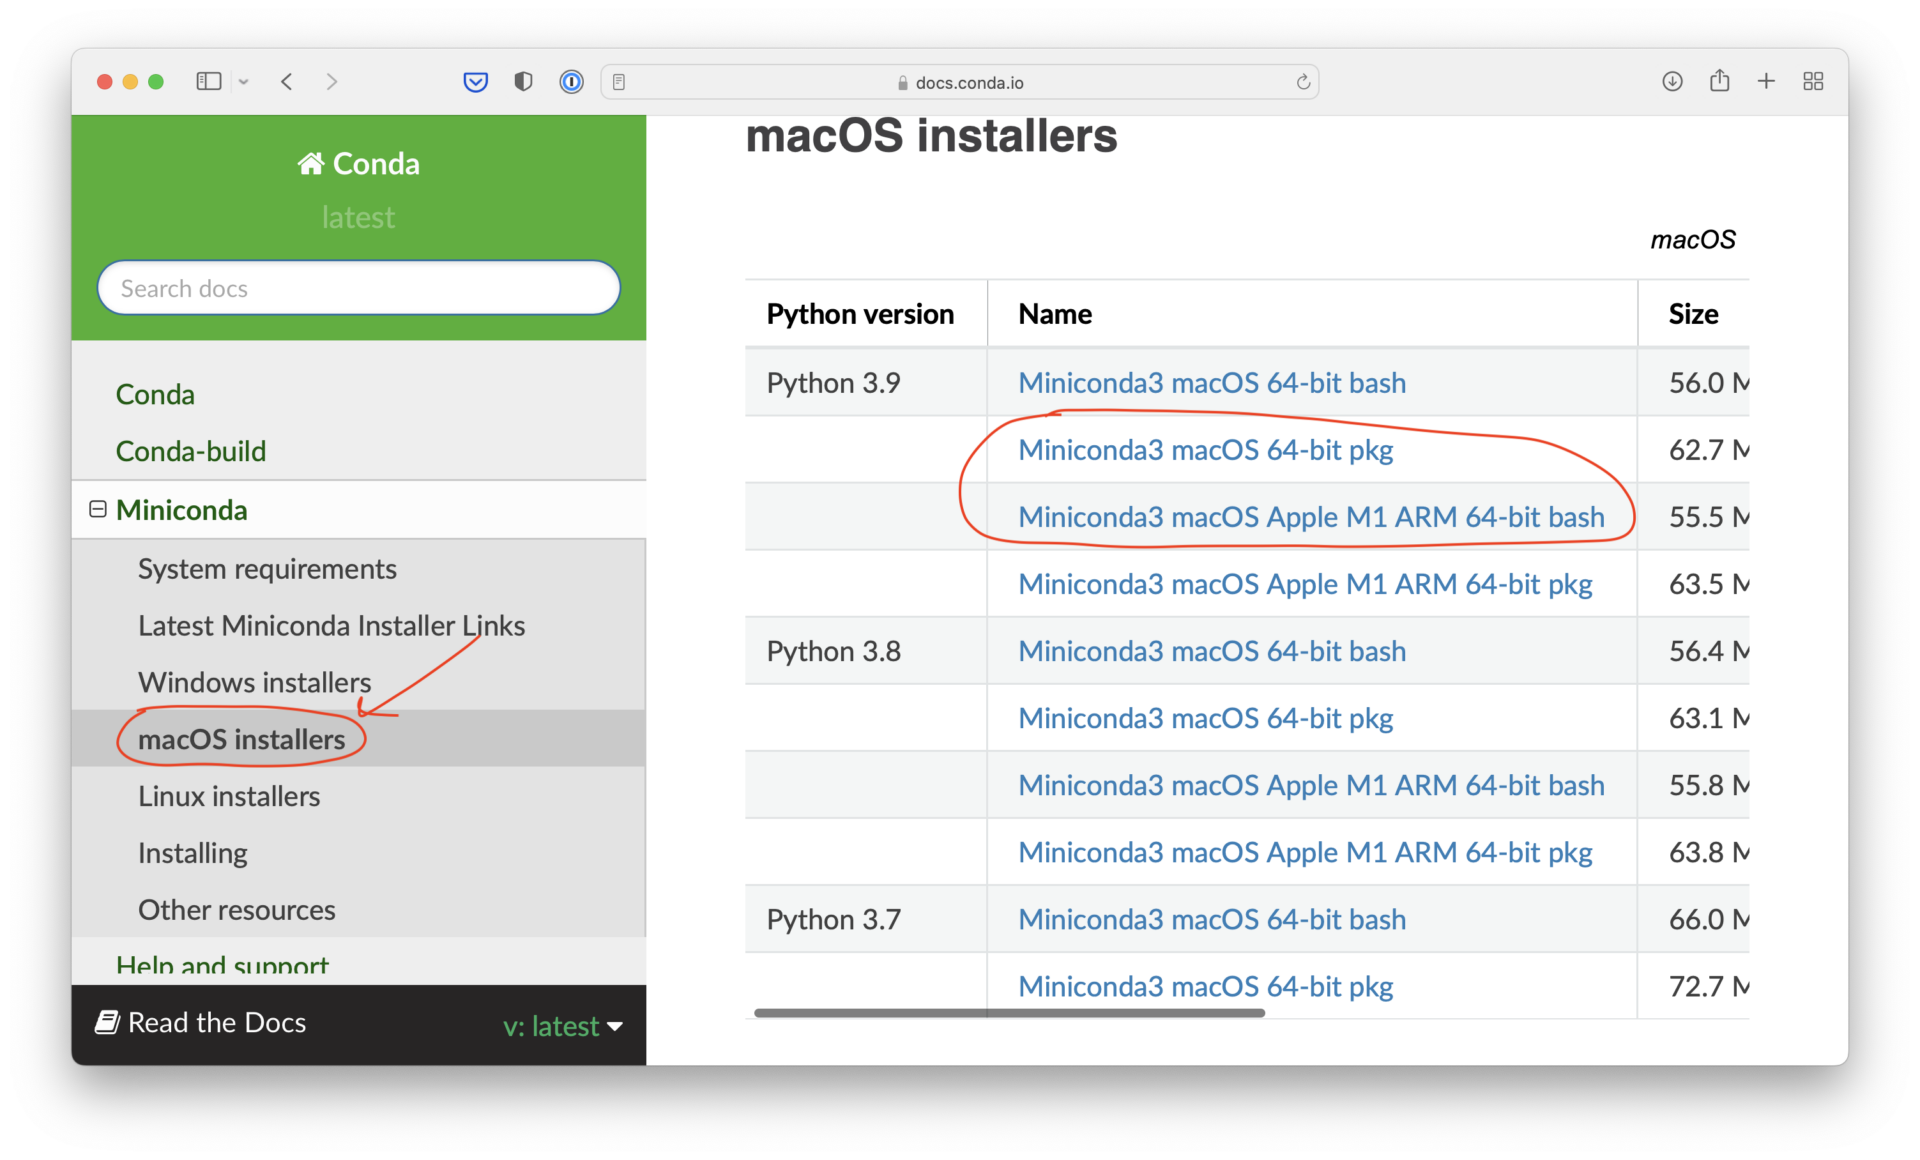Show downloads with the download icon
Image resolution: width=1920 pixels, height=1160 pixels.
[1672, 82]
